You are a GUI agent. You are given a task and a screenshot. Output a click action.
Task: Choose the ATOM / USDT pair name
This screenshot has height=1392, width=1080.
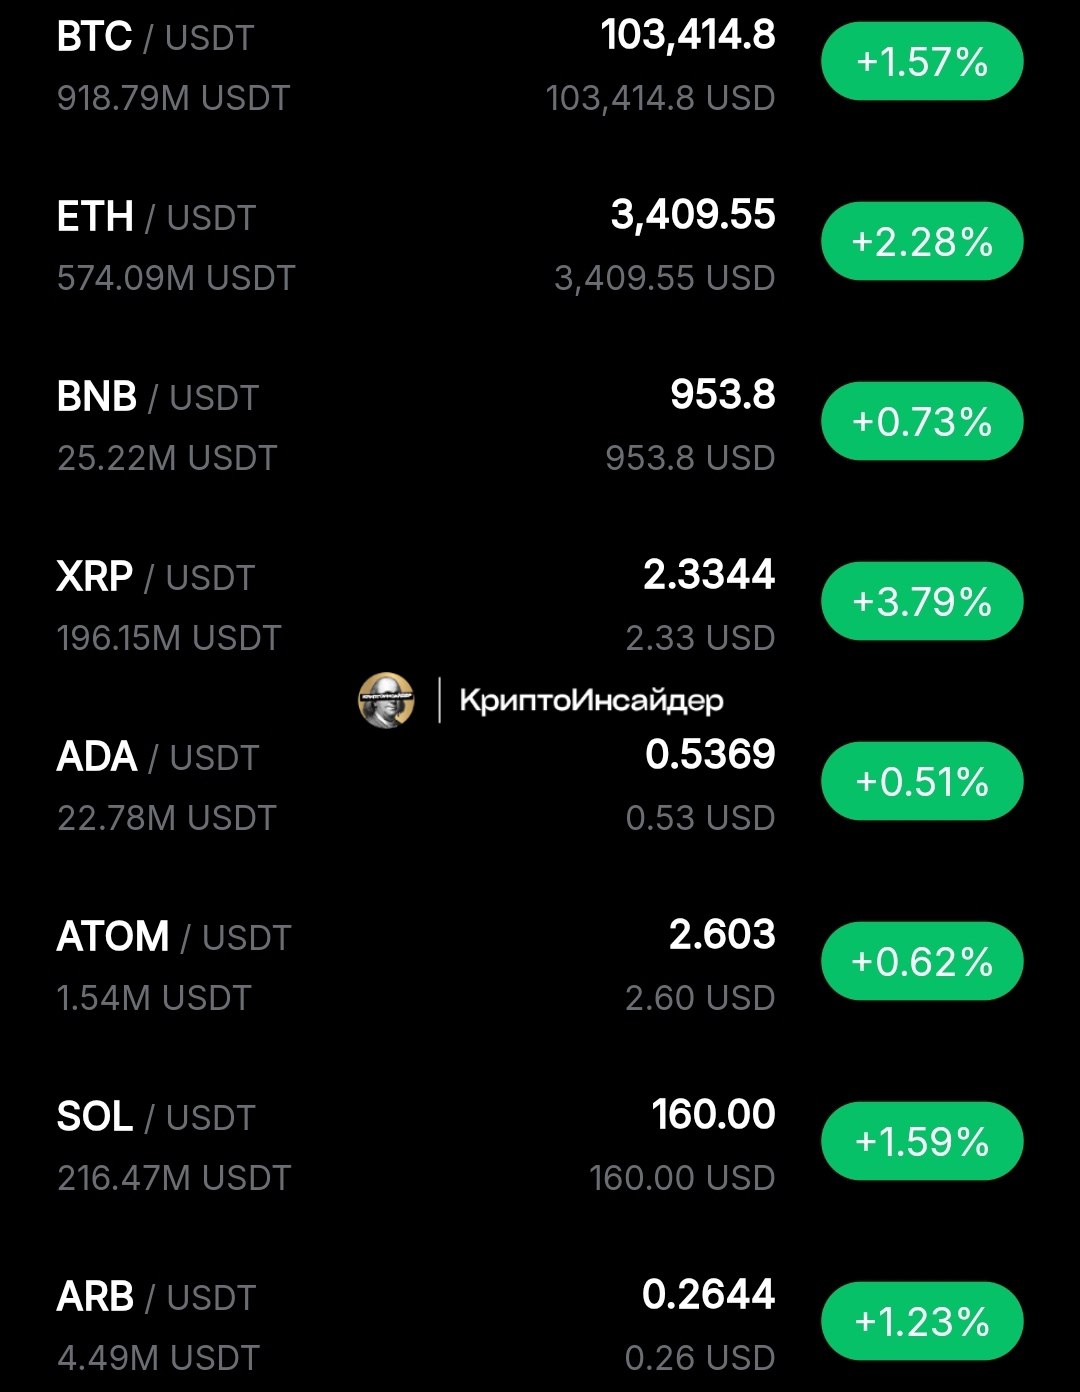pyautogui.click(x=174, y=938)
